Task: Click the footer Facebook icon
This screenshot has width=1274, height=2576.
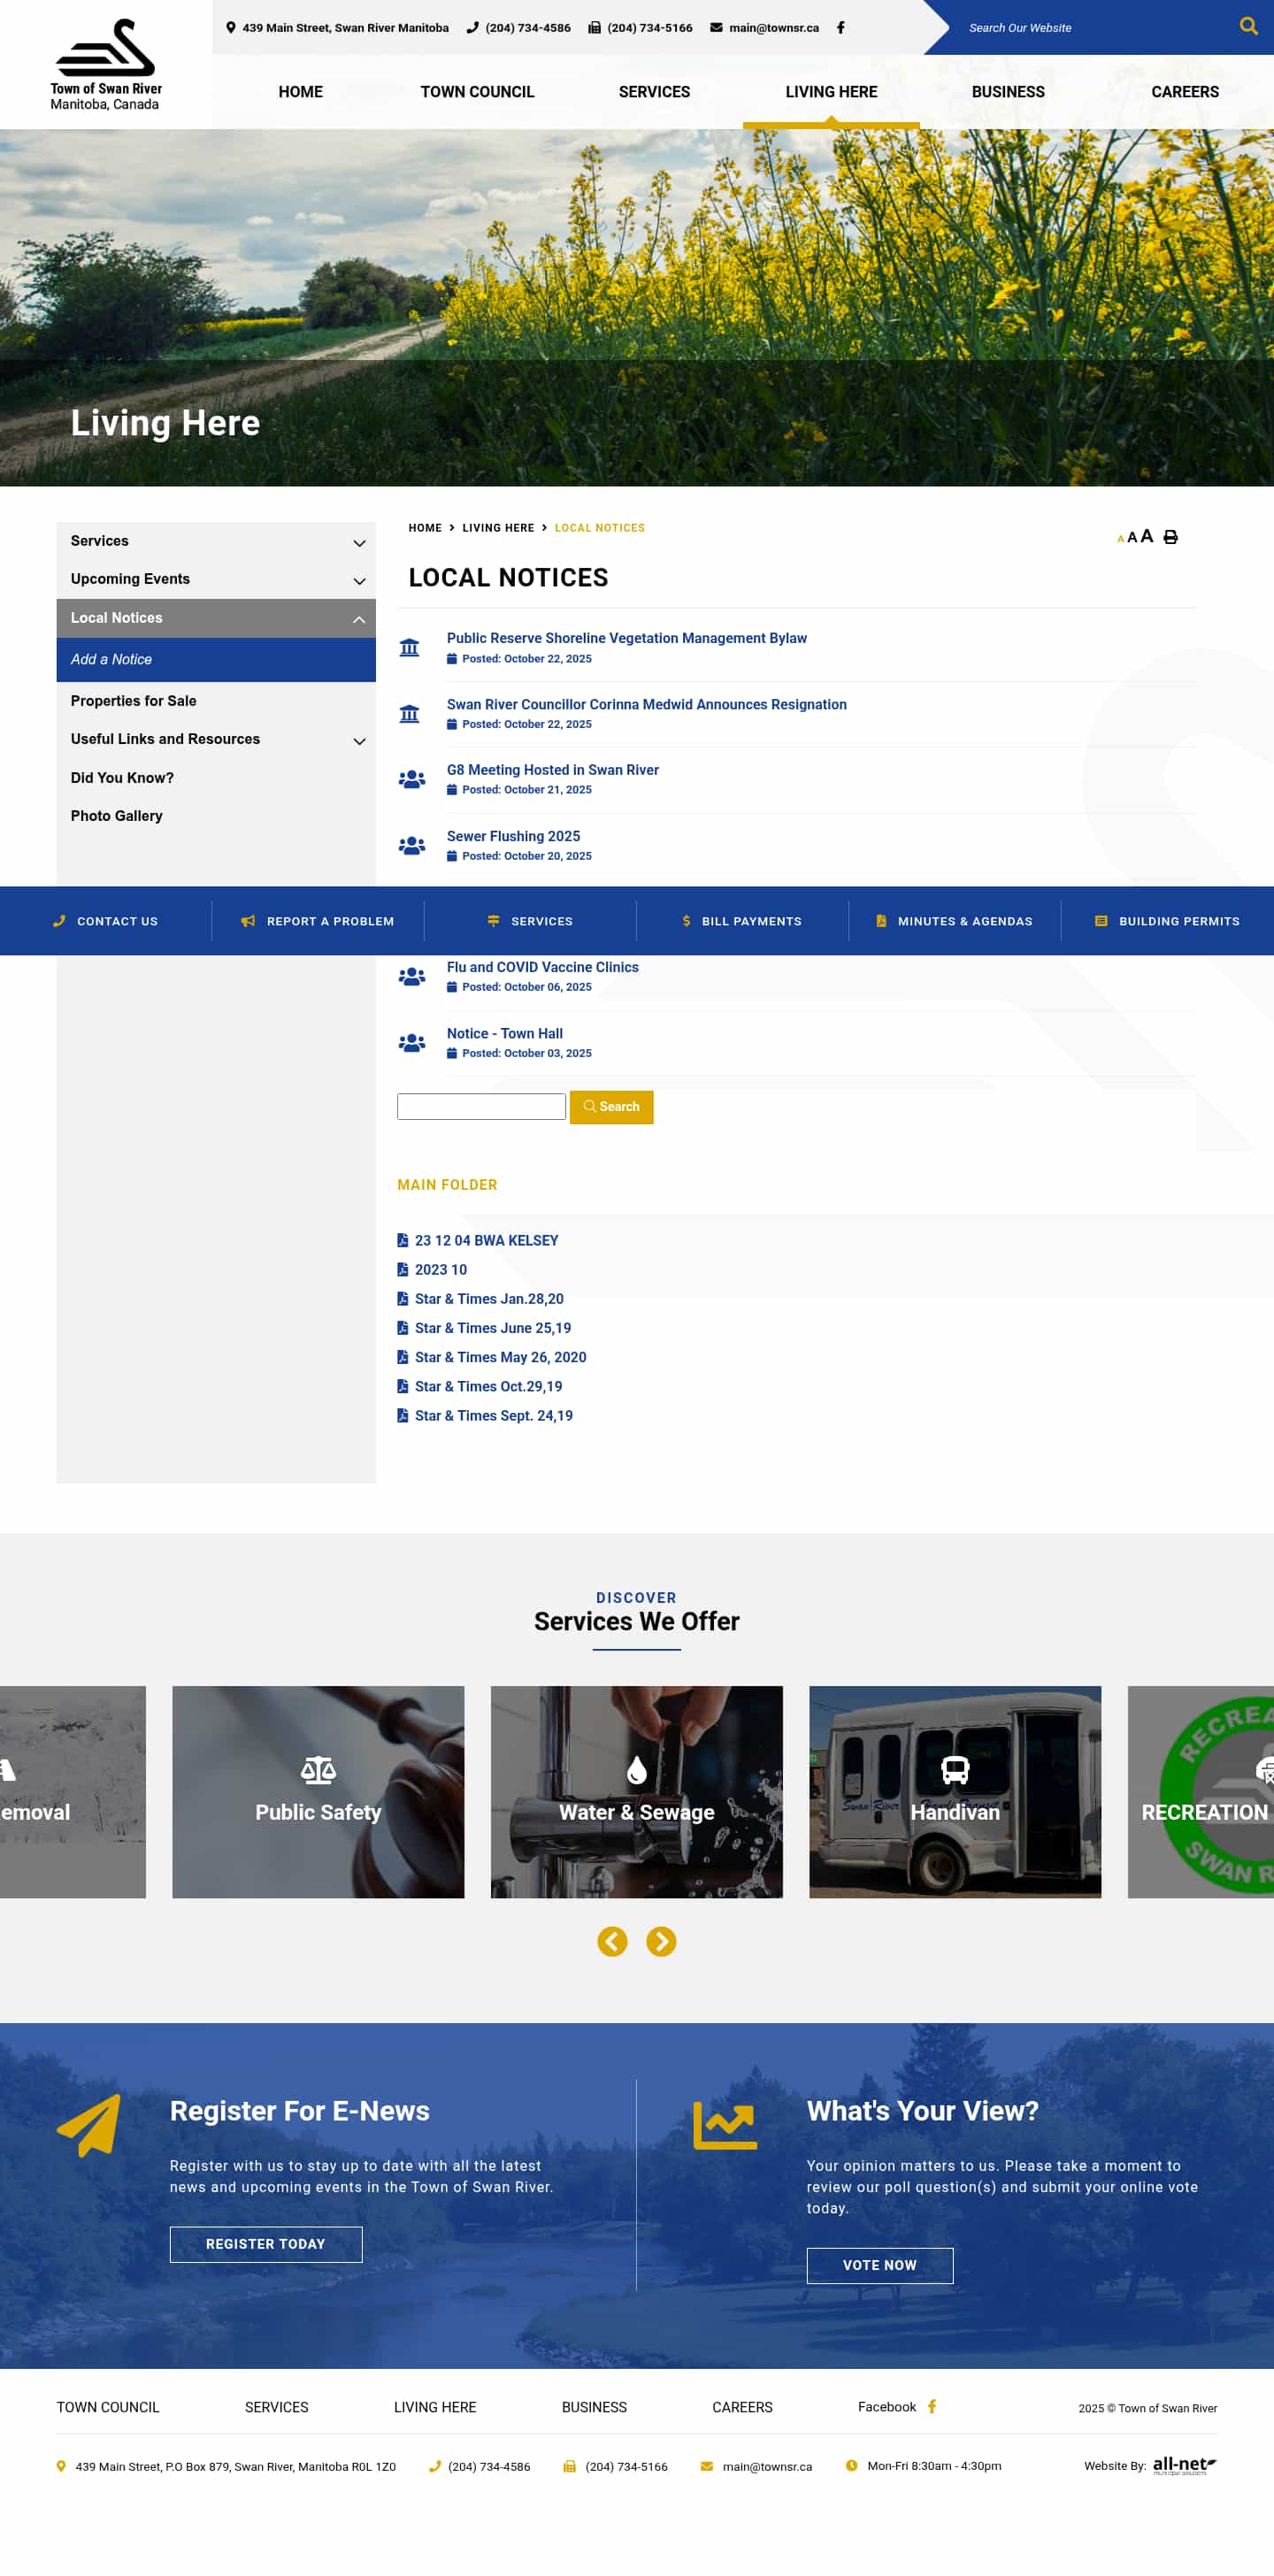Action: pos(931,2406)
